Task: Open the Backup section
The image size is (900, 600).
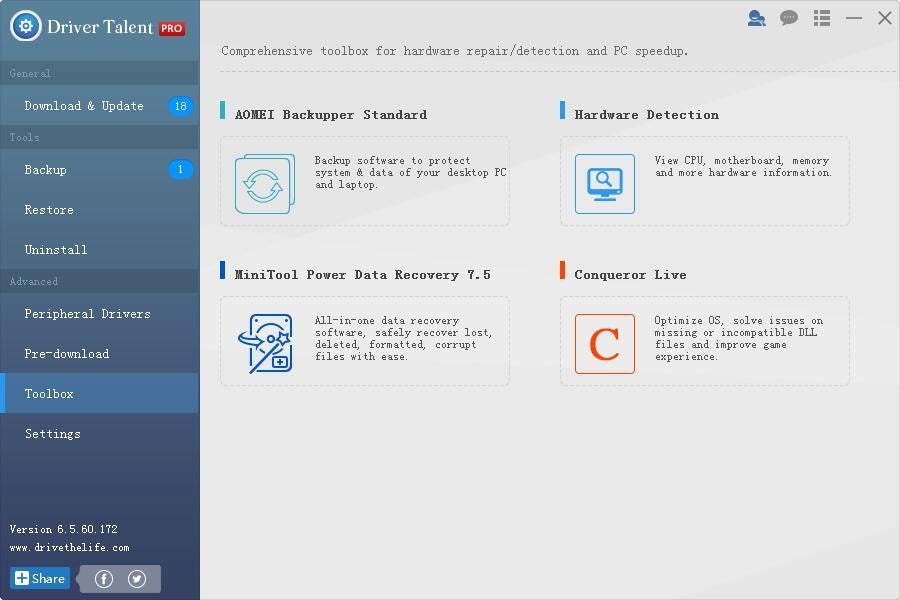Action: [x=99, y=169]
